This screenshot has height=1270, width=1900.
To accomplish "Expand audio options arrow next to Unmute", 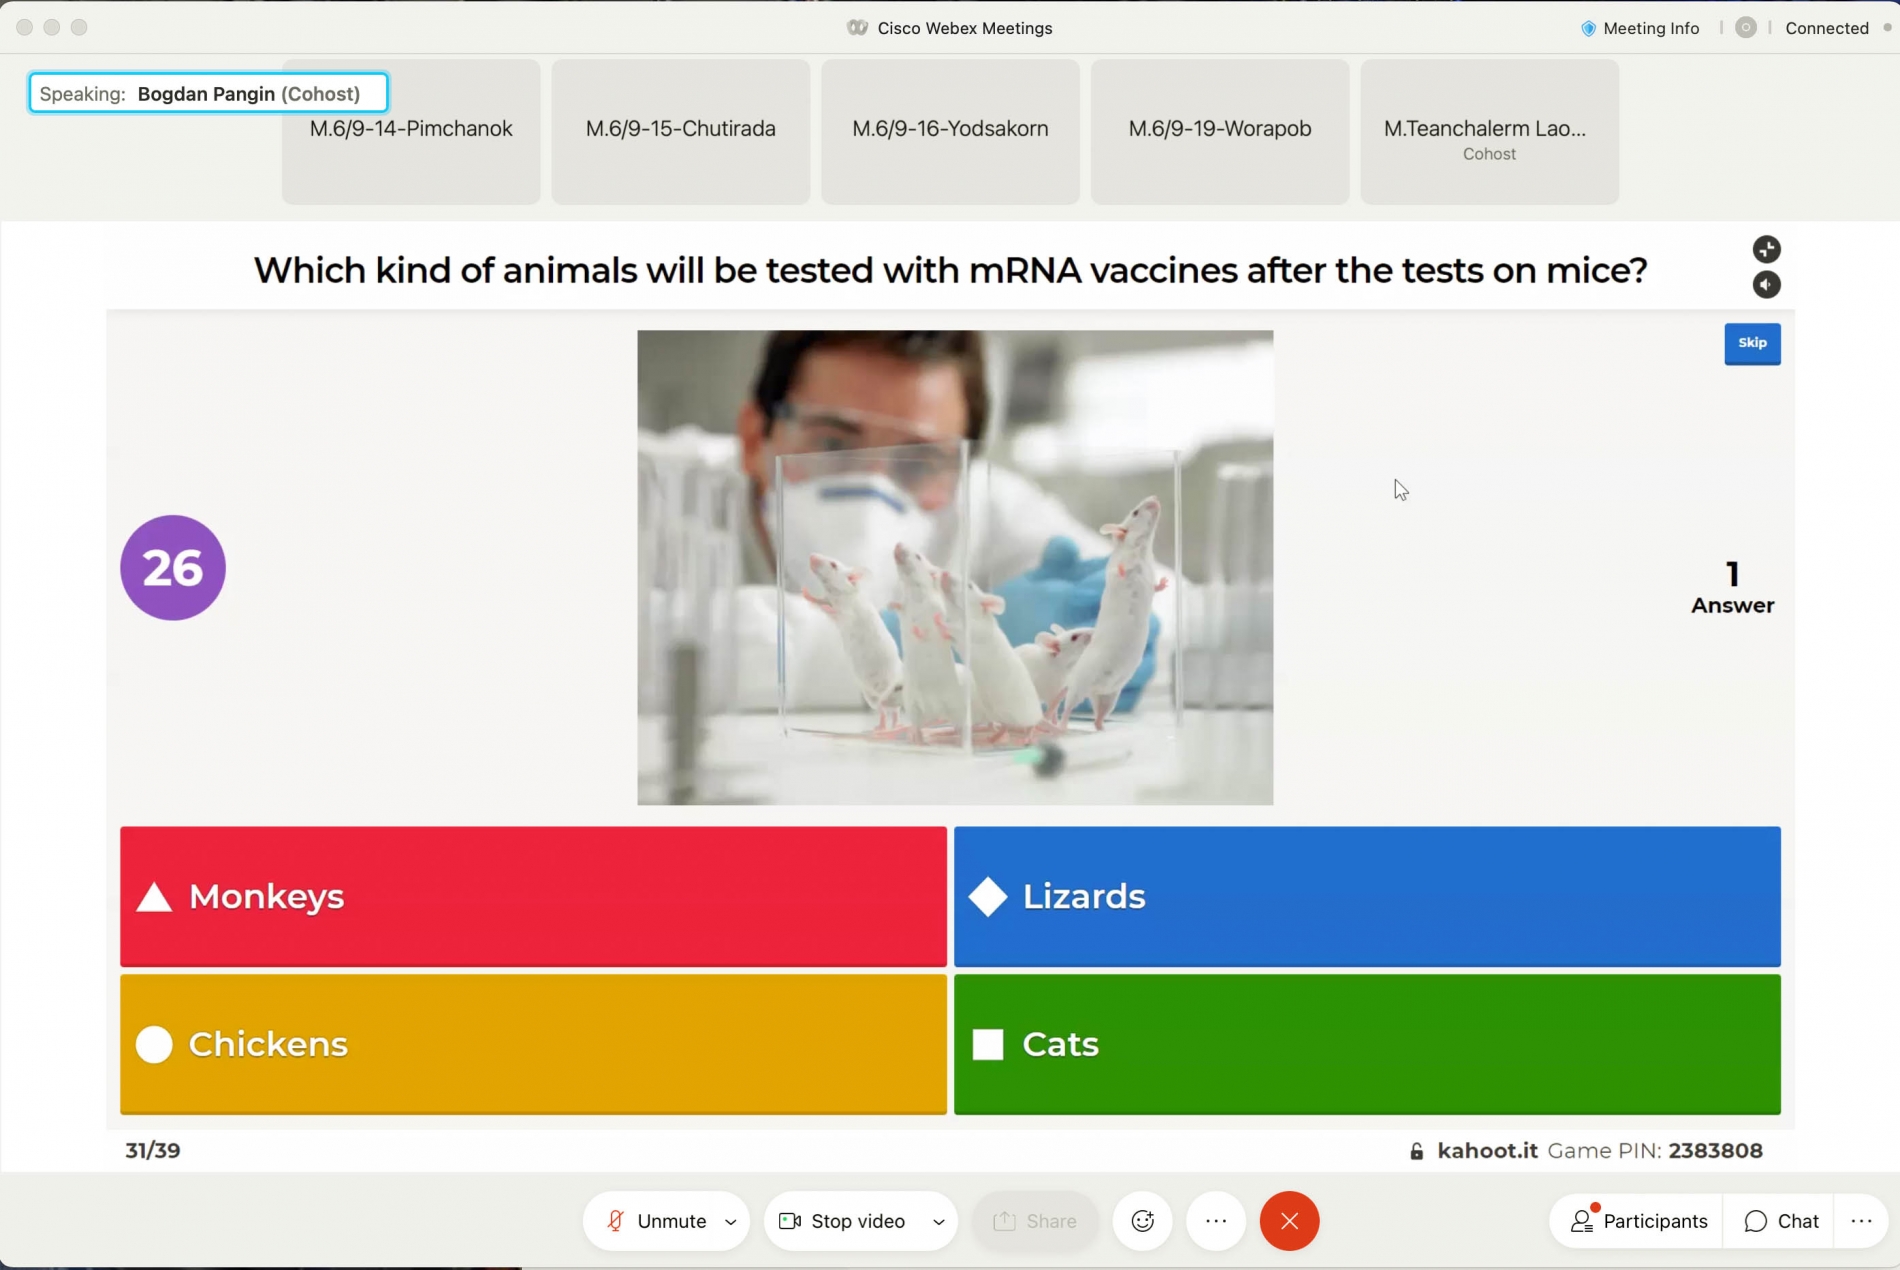I will (731, 1222).
